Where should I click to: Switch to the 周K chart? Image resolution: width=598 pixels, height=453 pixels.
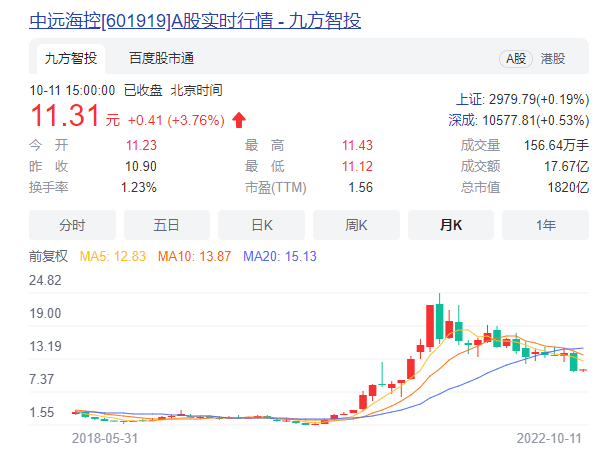356,225
